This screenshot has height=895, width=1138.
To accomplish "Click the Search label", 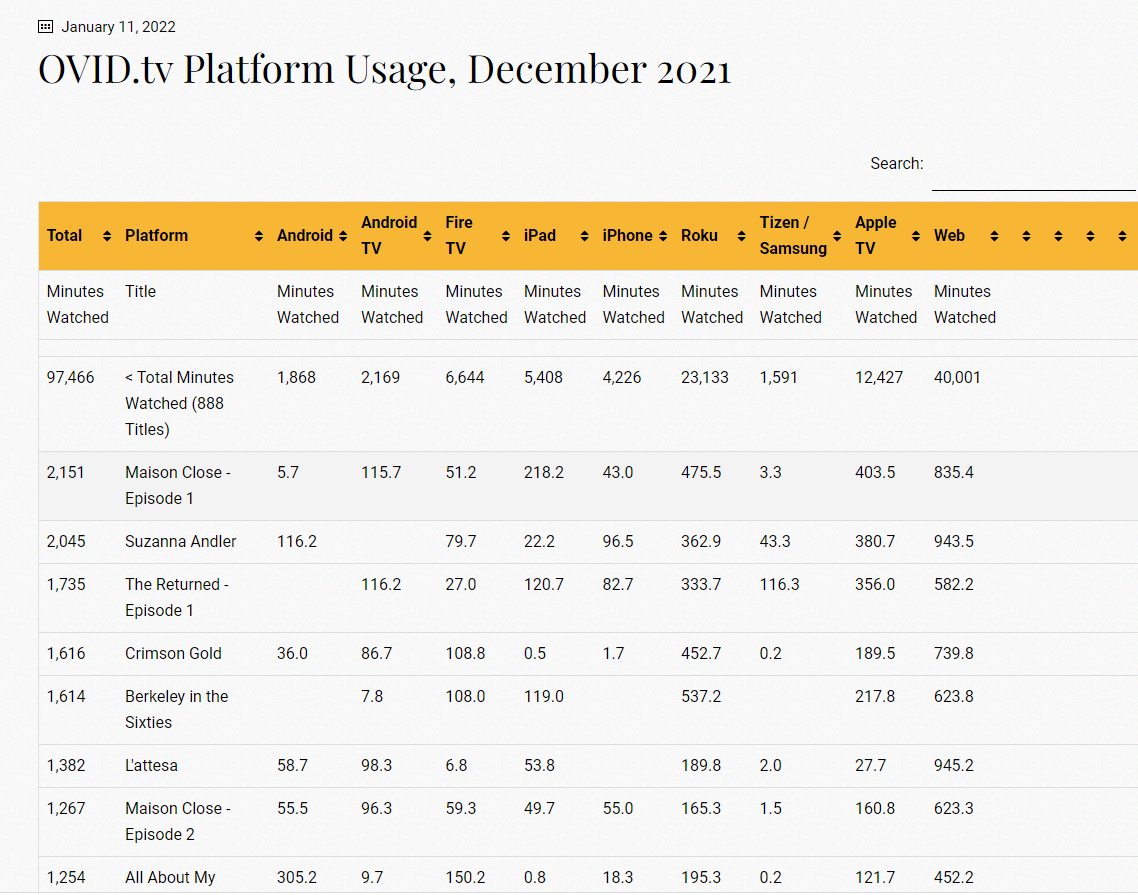I will click(897, 163).
